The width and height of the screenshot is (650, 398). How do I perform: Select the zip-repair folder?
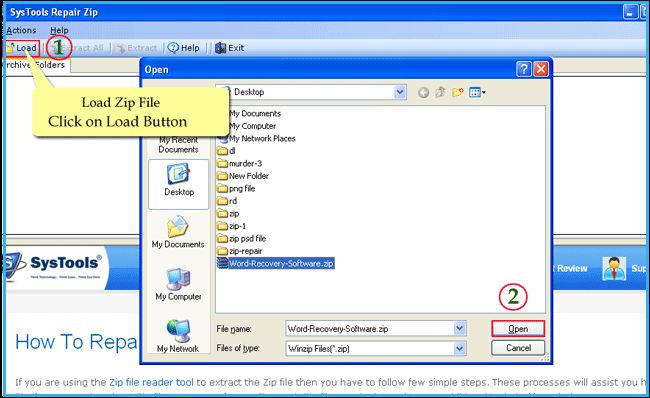pyautogui.click(x=240, y=251)
